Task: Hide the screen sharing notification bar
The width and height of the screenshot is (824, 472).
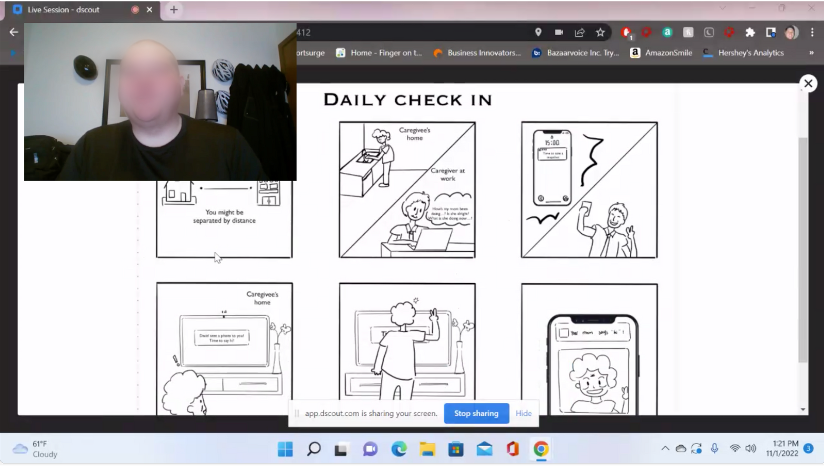Action: point(523,413)
